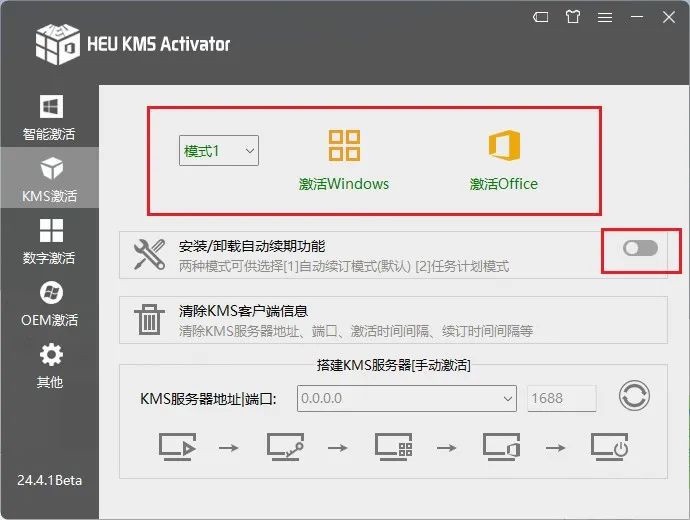Click the activate Windows monitor icon
This screenshot has height=520, width=690.
(x=393, y=447)
